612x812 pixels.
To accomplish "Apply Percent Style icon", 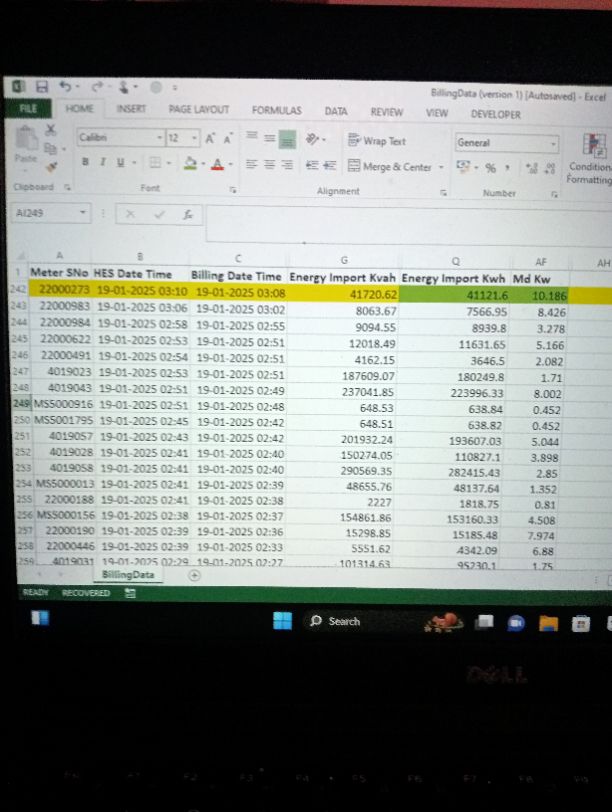I will pyautogui.click(x=490, y=168).
